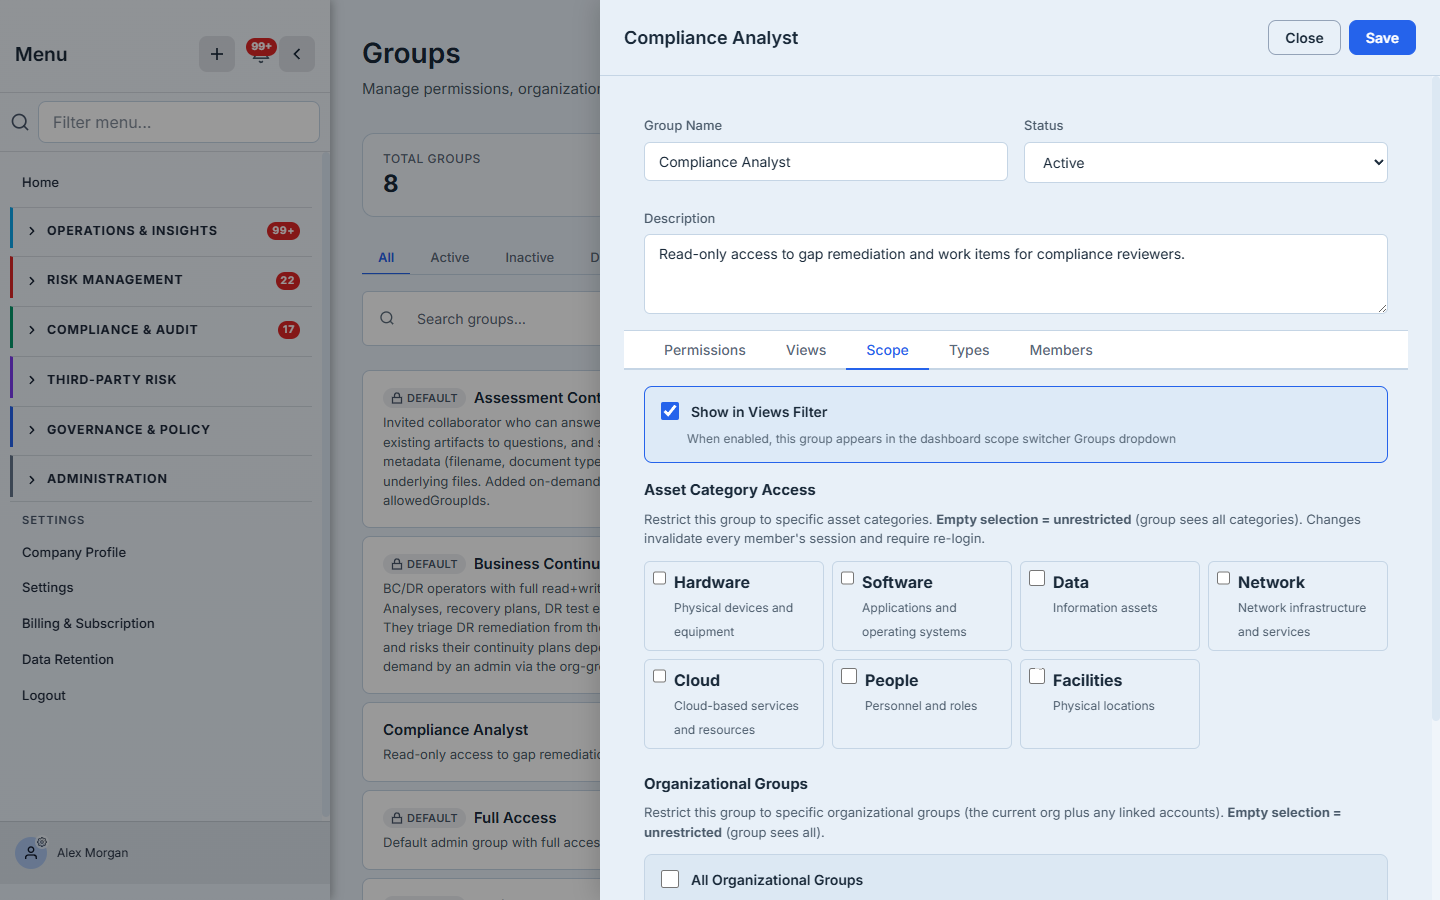Check the People asset category
1440x900 pixels.
[x=849, y=676]
